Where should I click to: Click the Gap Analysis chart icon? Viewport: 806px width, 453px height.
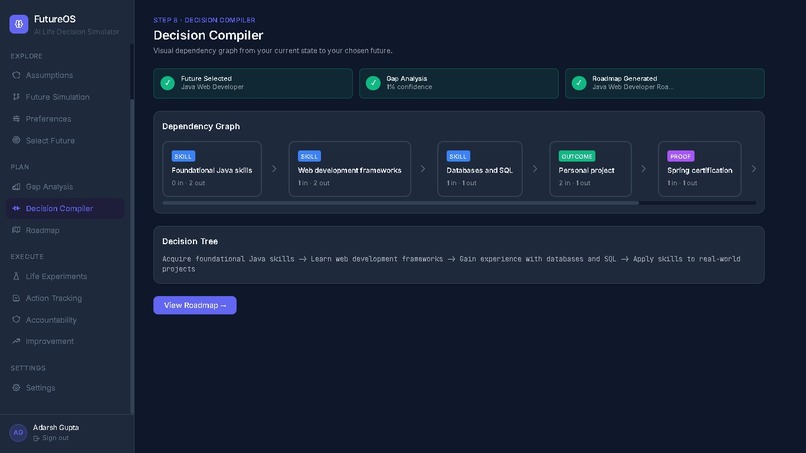pyautogui.click(x=16, y=187)
